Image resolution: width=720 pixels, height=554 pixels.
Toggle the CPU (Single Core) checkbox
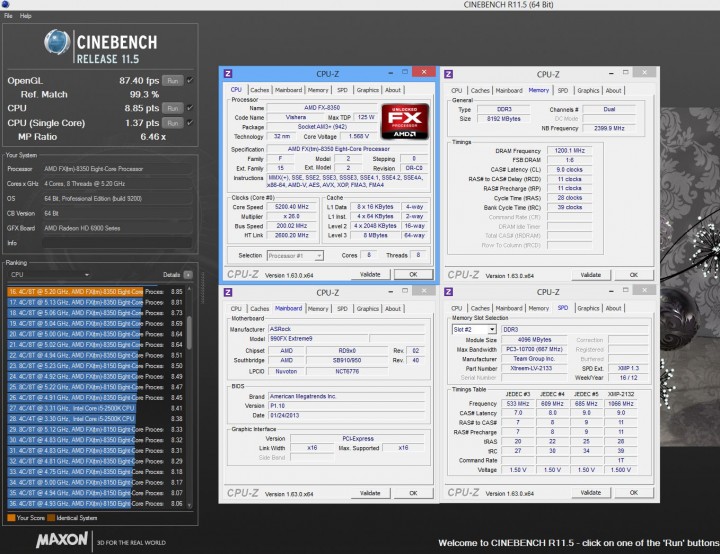[x=190, y=123]
